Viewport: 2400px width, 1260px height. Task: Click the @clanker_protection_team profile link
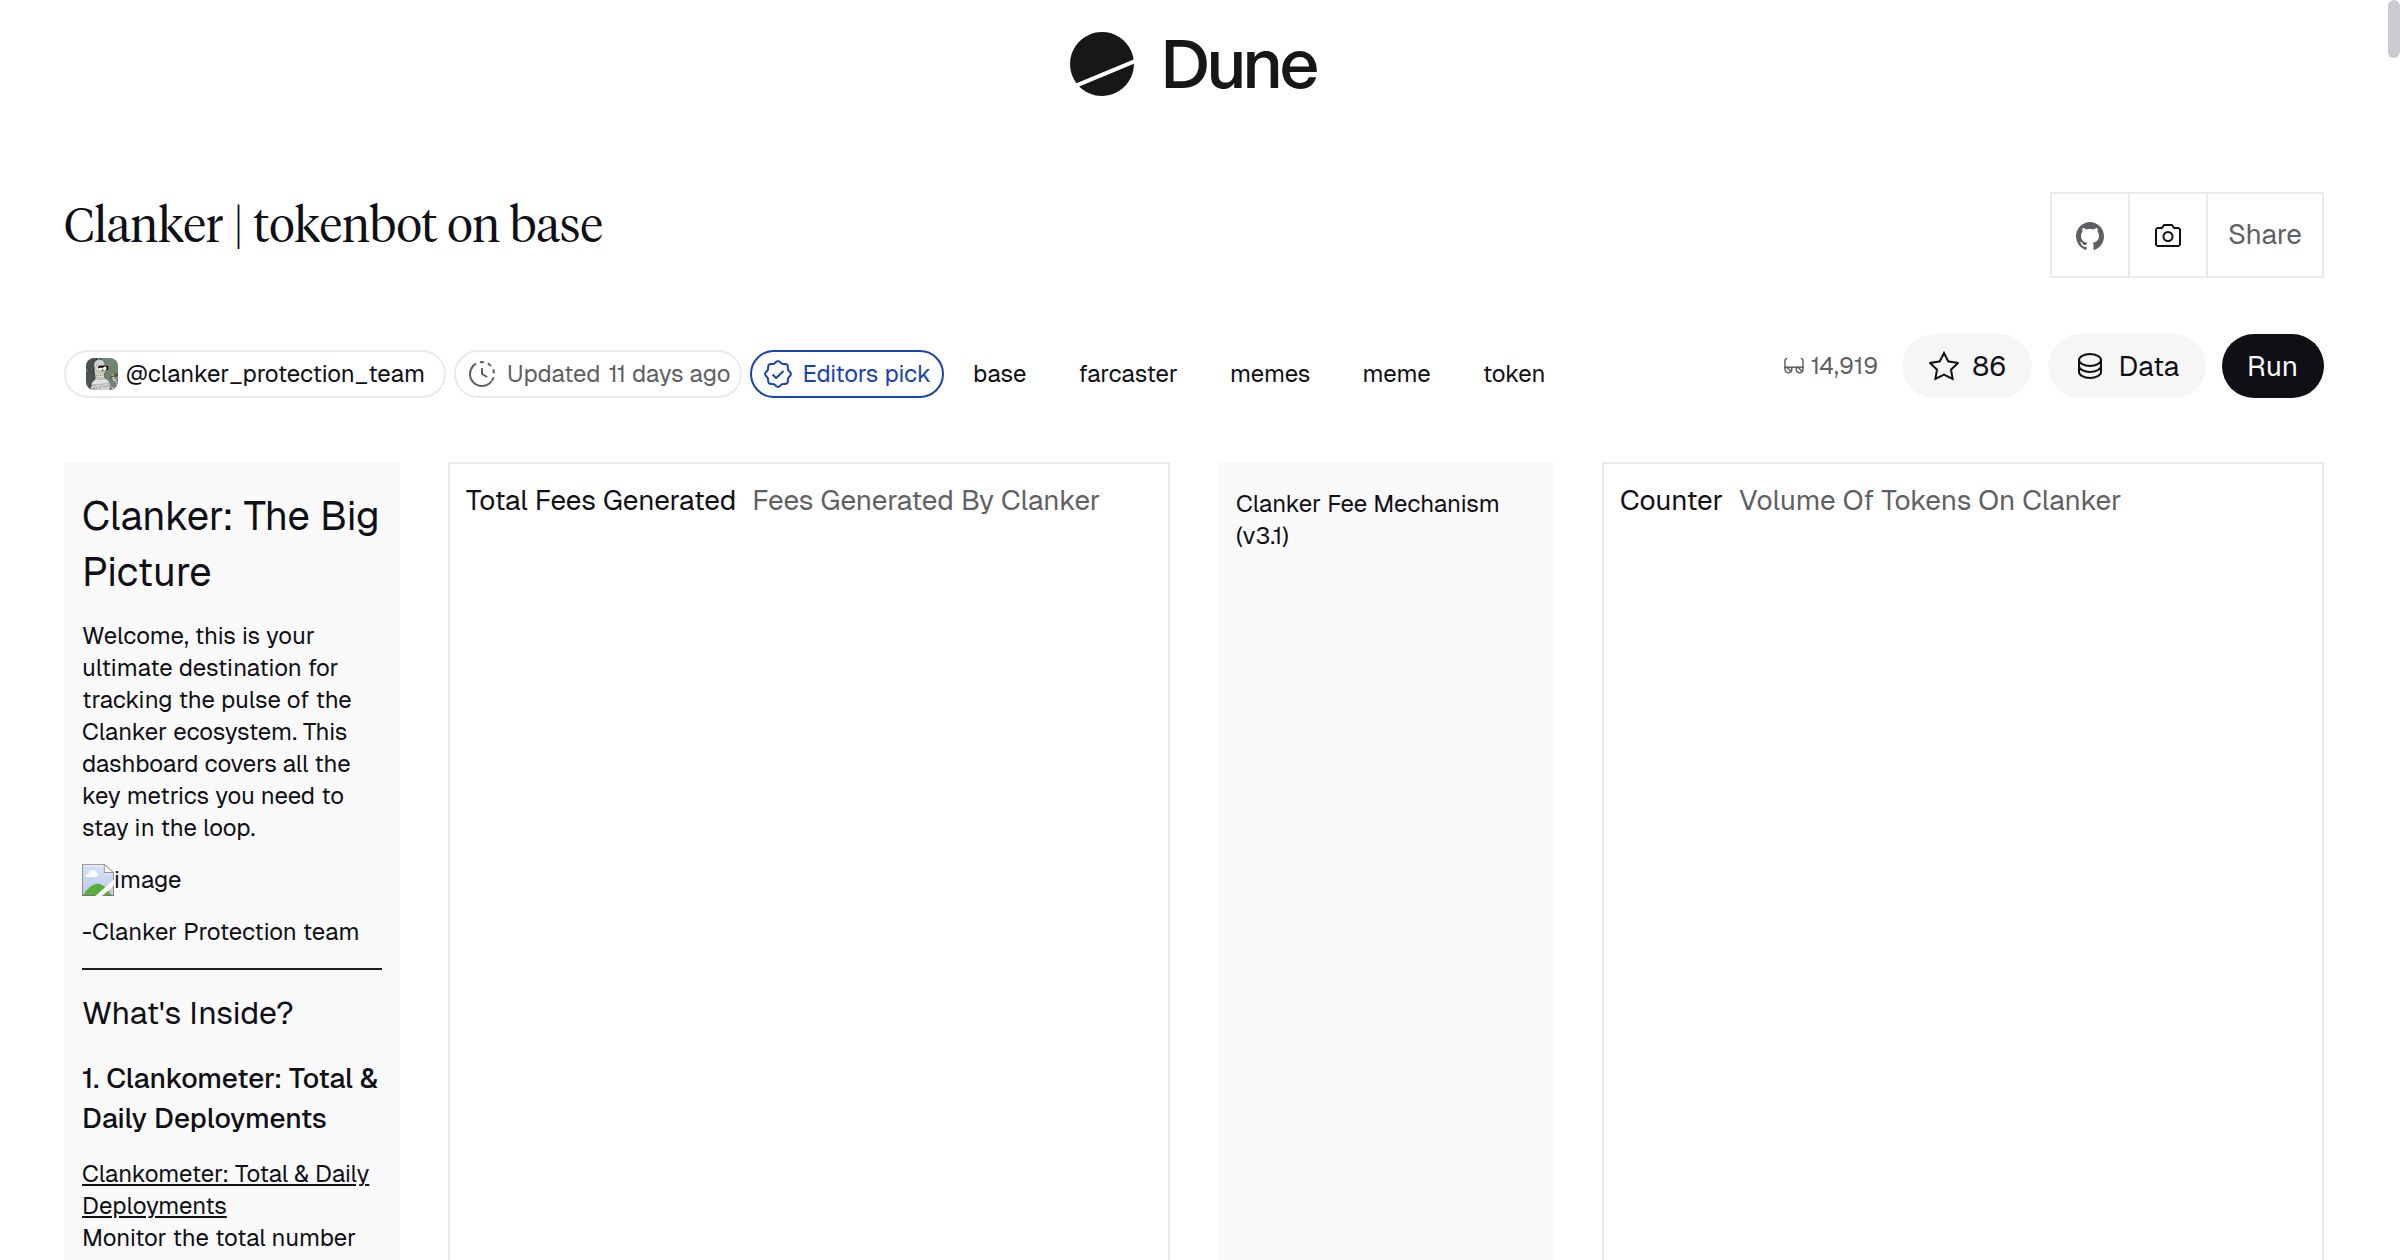coord(275,373)
